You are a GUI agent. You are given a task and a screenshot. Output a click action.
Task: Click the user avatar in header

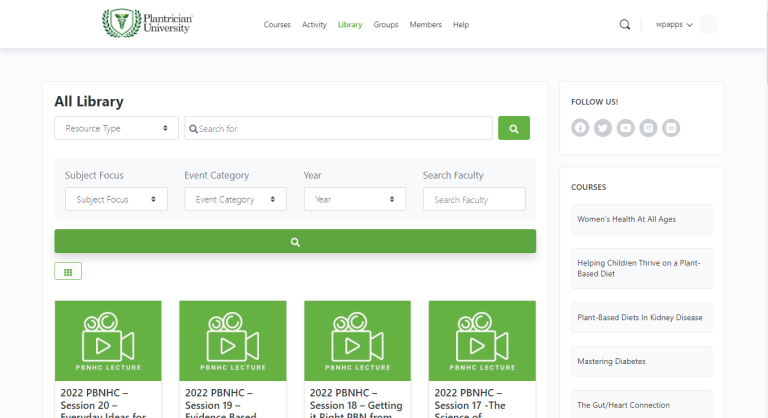coord(708,25)
